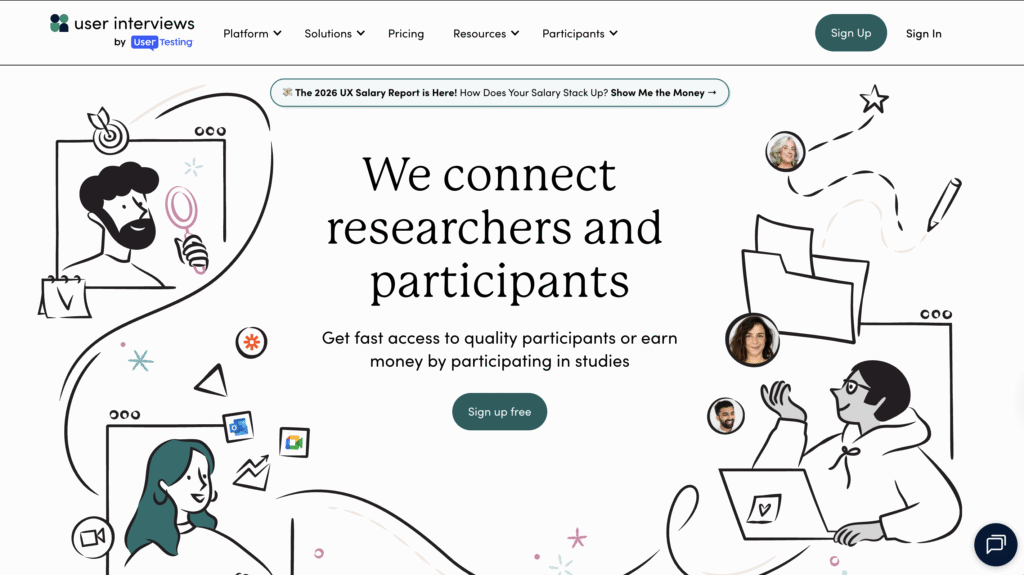Click the Sign up free button
Viewport: 1024px width, 575px height.
(x=499, y=412)
